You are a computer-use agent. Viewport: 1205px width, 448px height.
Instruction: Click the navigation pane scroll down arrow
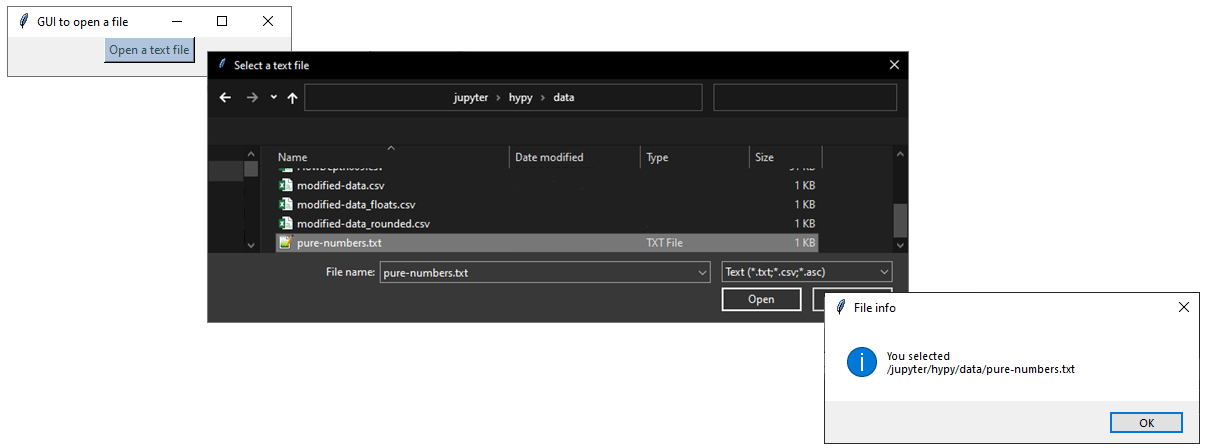pyautogui.click(x=251, y=245)
